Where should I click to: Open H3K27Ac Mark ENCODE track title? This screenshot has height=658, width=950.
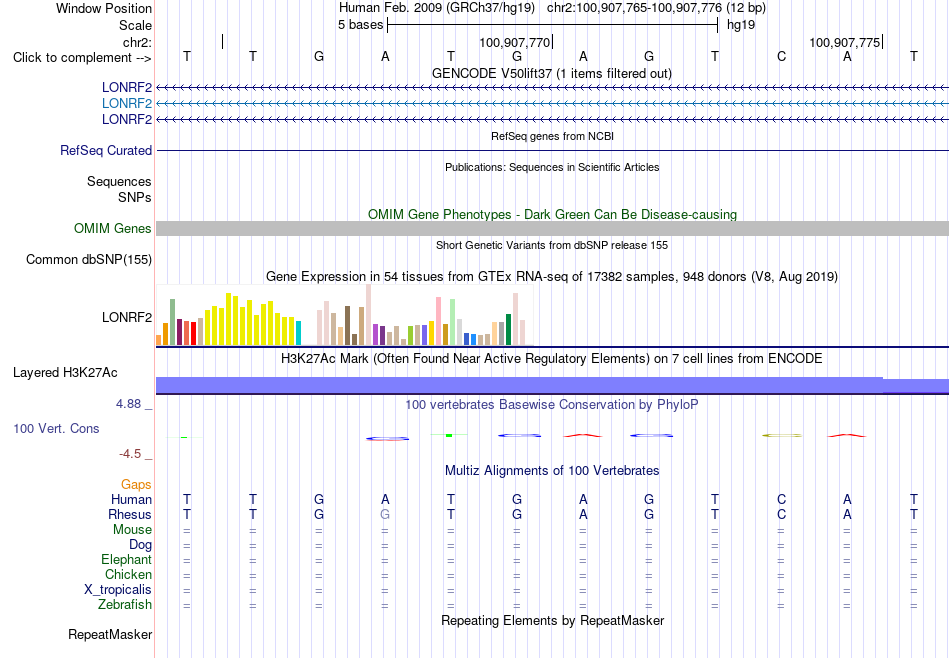(x=552, y=359)
